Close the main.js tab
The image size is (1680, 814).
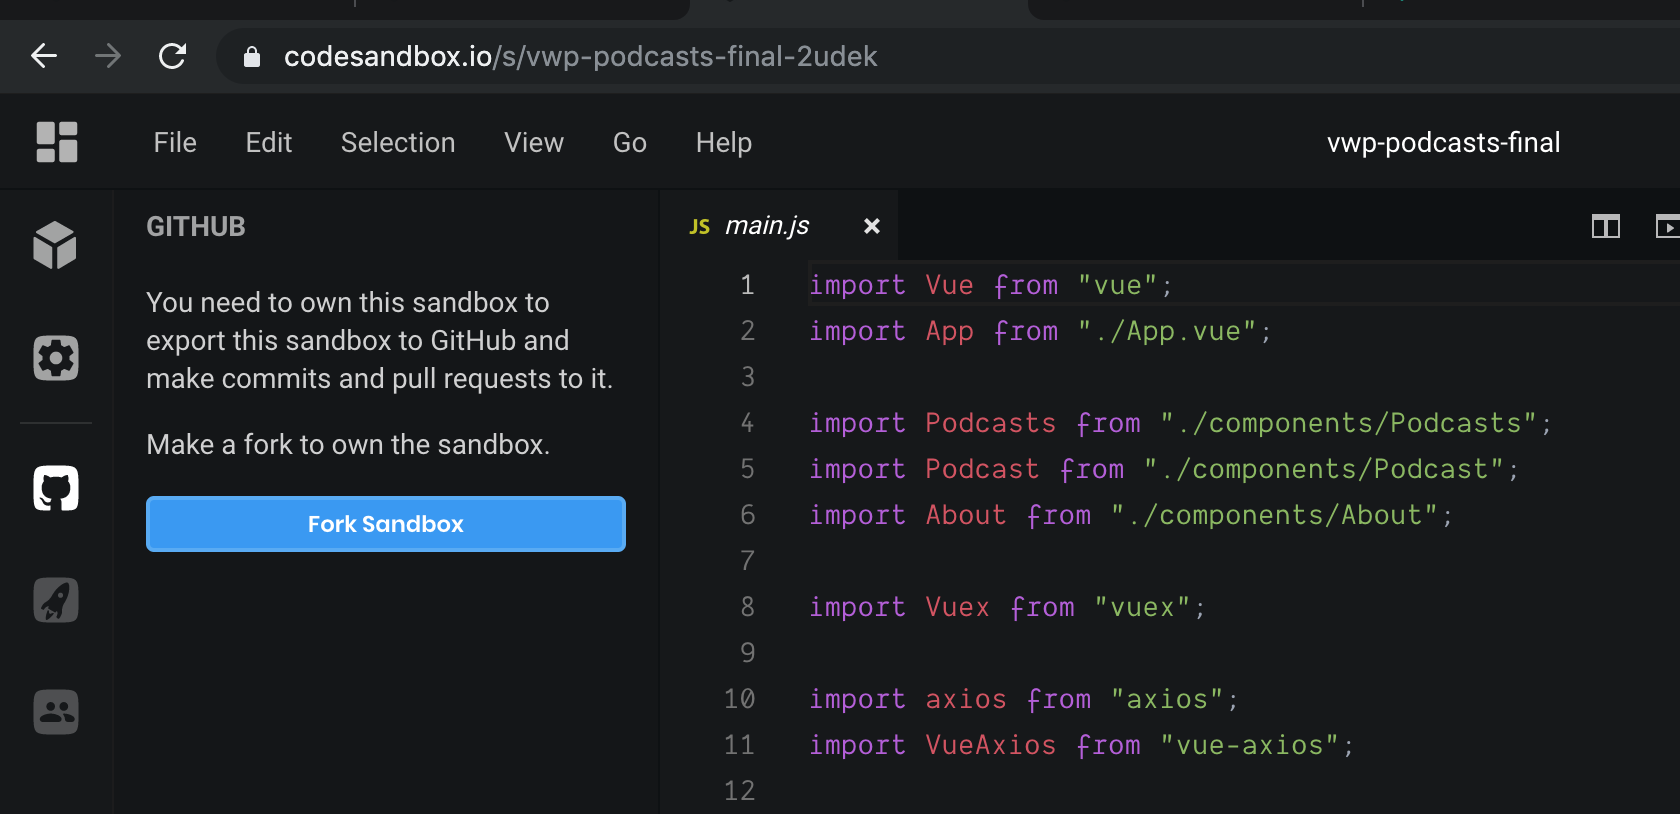point(872,226)
